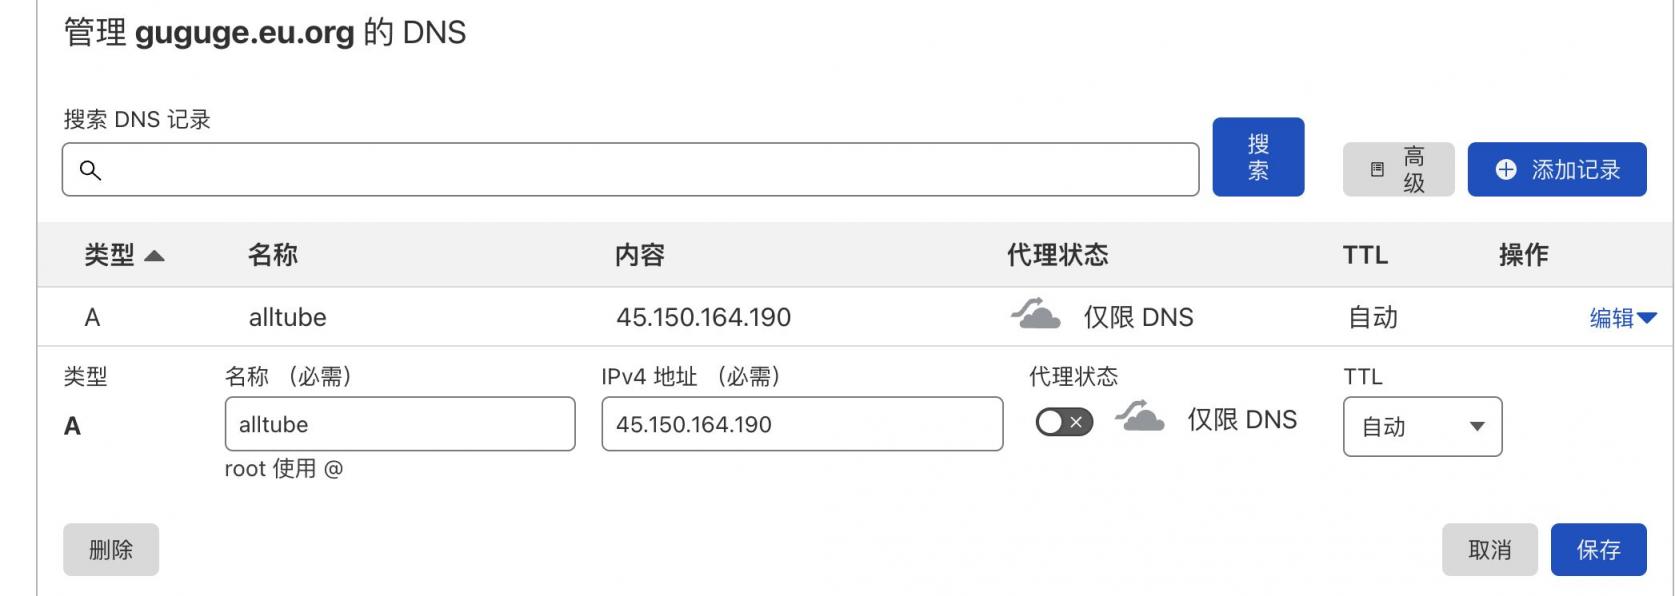Click the cloud icon beside proxy toggle

pyautogui.click(x=1139, y=417)
